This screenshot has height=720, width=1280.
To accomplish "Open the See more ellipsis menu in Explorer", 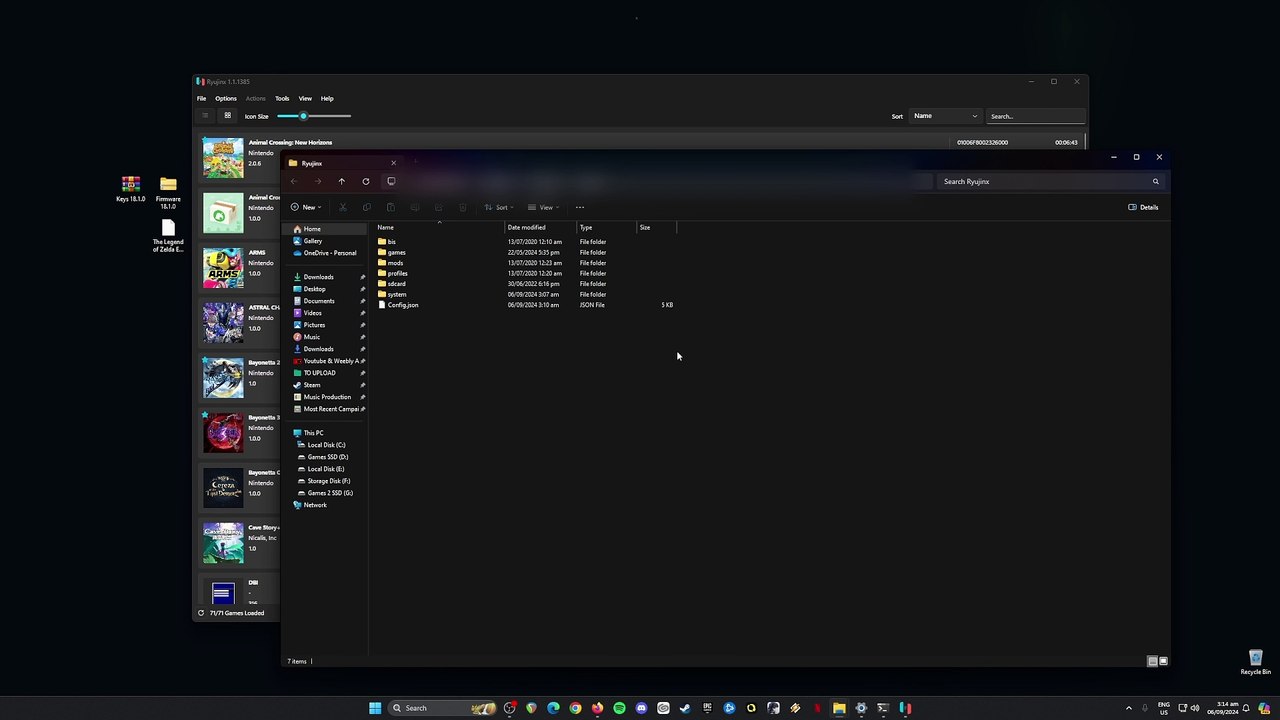I will (x=580, y=207).
